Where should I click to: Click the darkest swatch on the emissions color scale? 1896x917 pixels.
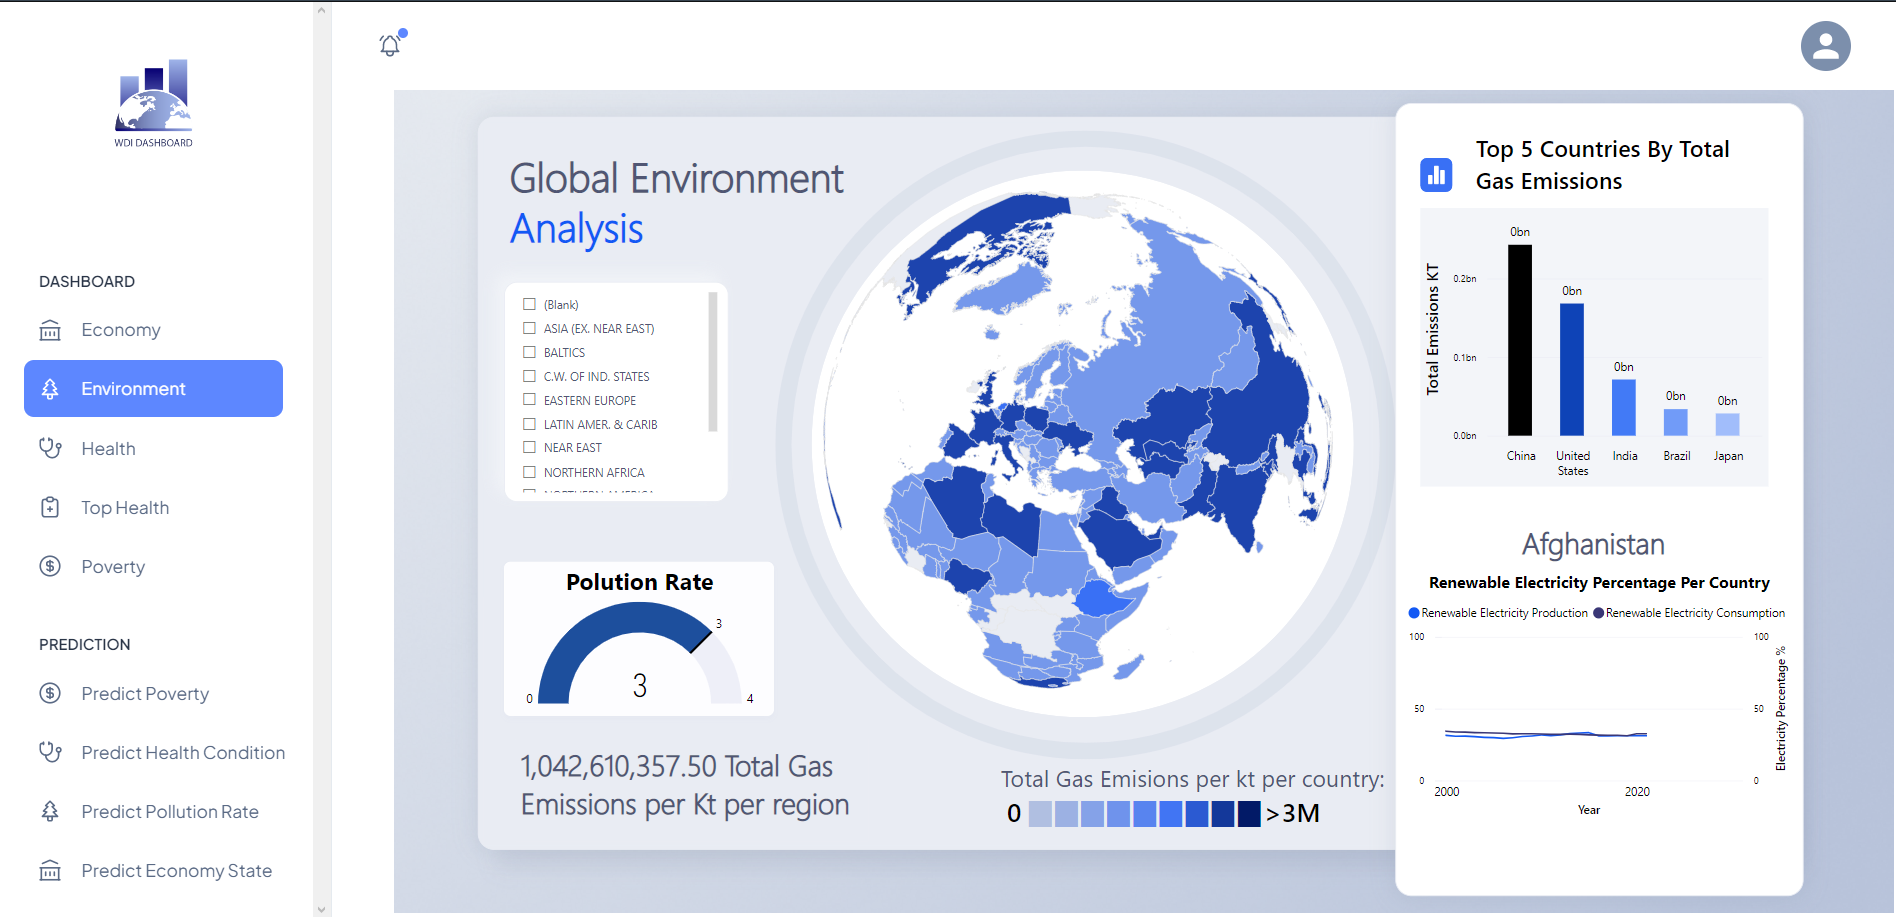pyautogui.click(x=1249, y=813)
